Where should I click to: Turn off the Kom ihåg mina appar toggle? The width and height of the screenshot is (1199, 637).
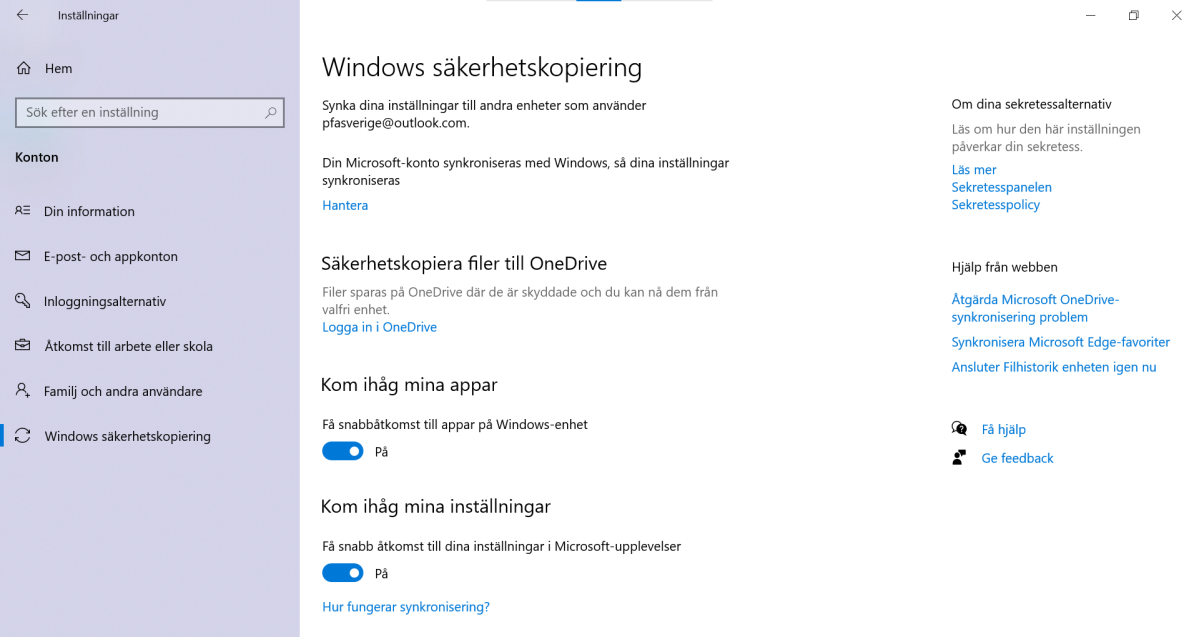pos(342,452)
